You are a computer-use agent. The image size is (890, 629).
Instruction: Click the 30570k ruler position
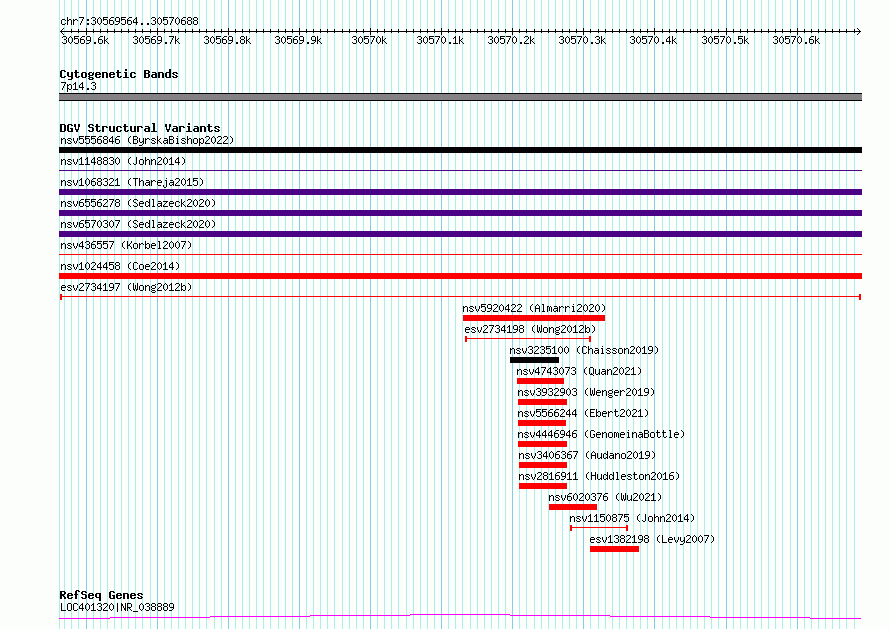[369, 40]
